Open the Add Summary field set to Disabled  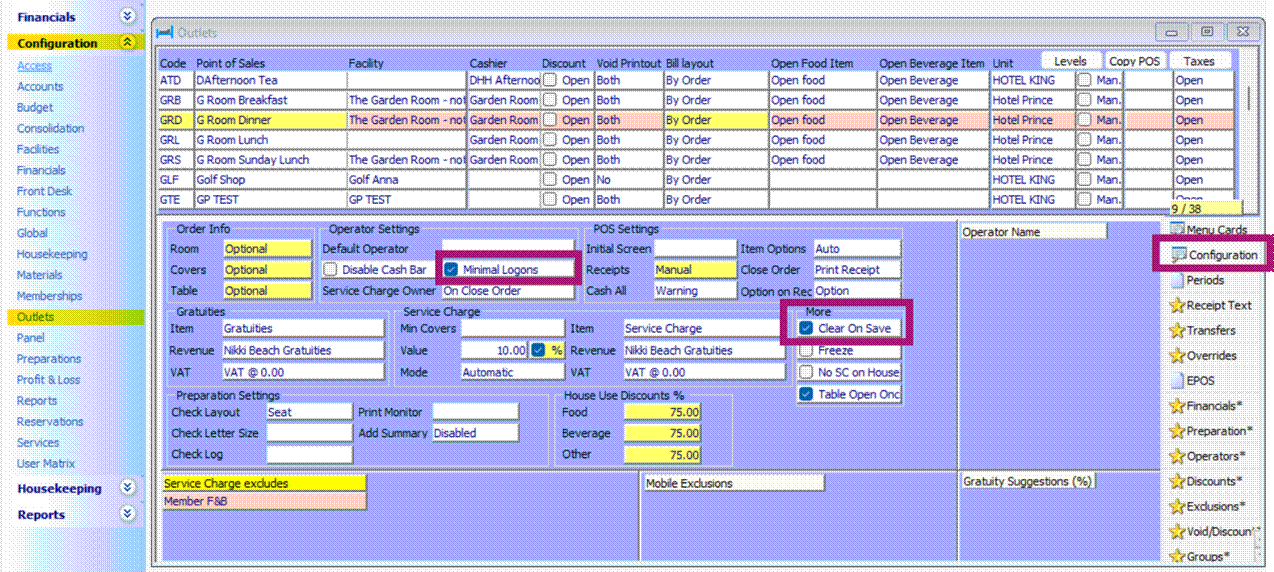point(475,433)
